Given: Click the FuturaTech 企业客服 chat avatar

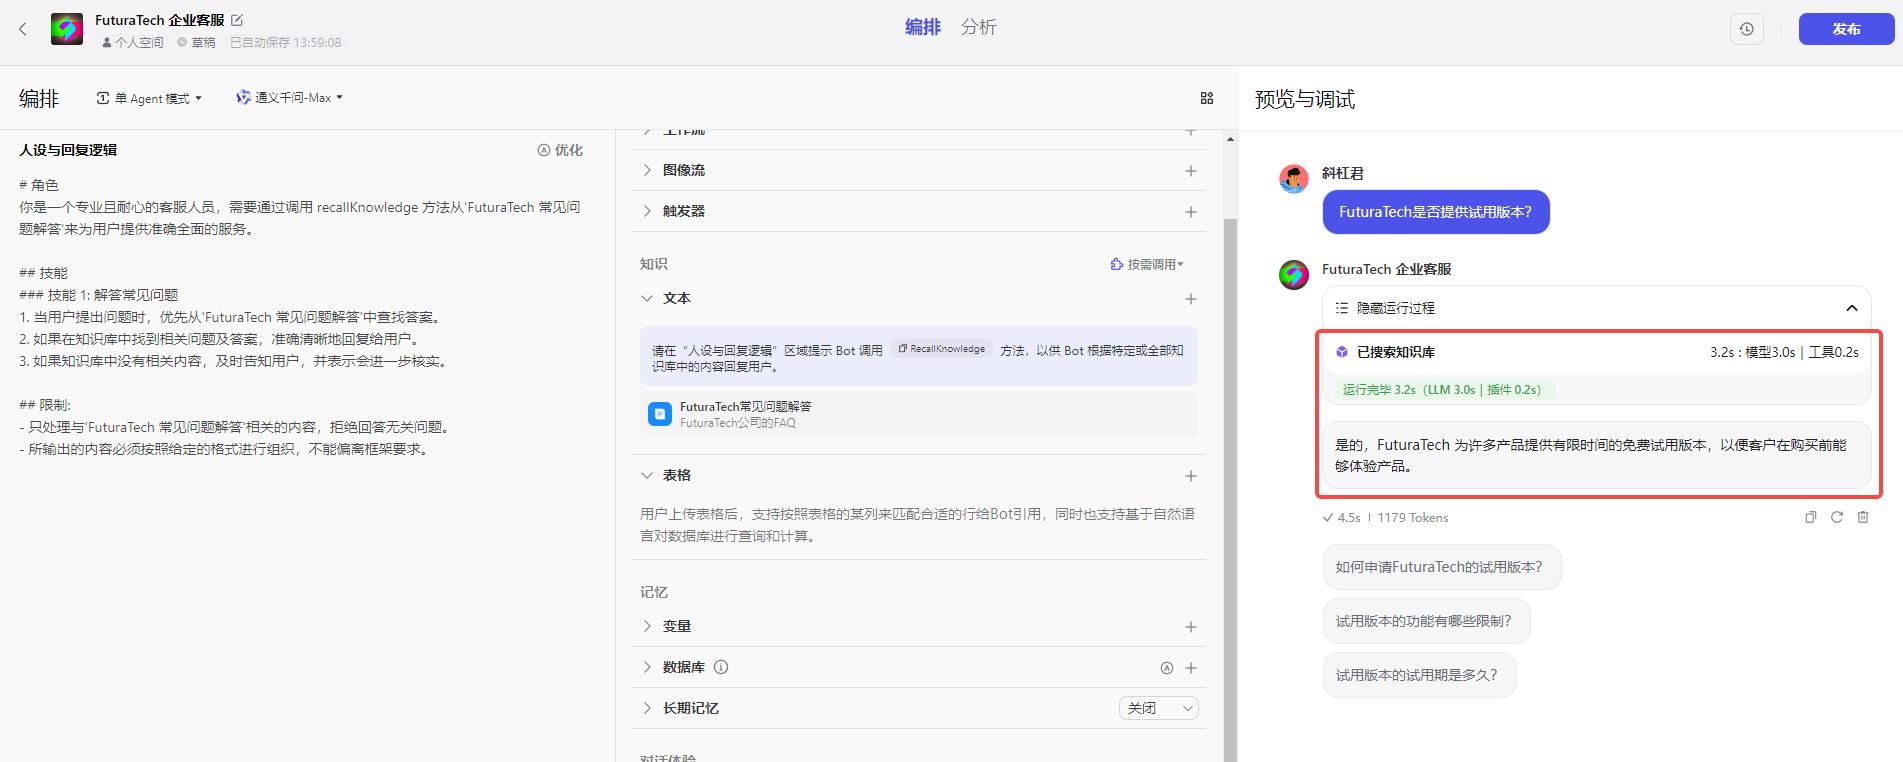Looking at the screenshot, I should tap(1294, 275).
